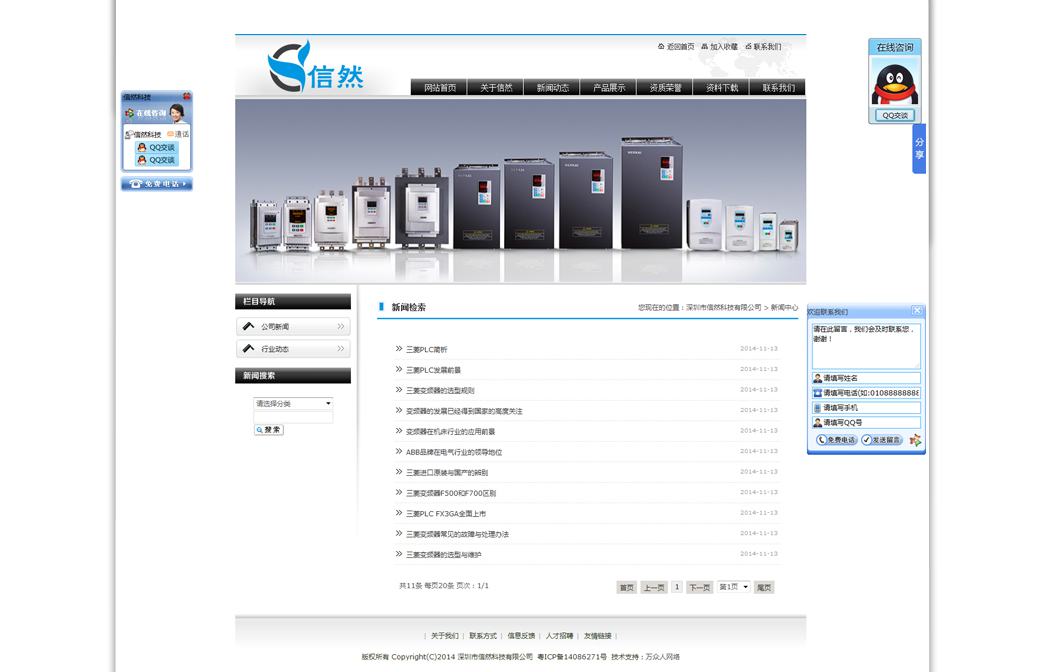1040x672 pixels.
Task: Close the left 信然科技 floating widget
Action: pos(186,97)
